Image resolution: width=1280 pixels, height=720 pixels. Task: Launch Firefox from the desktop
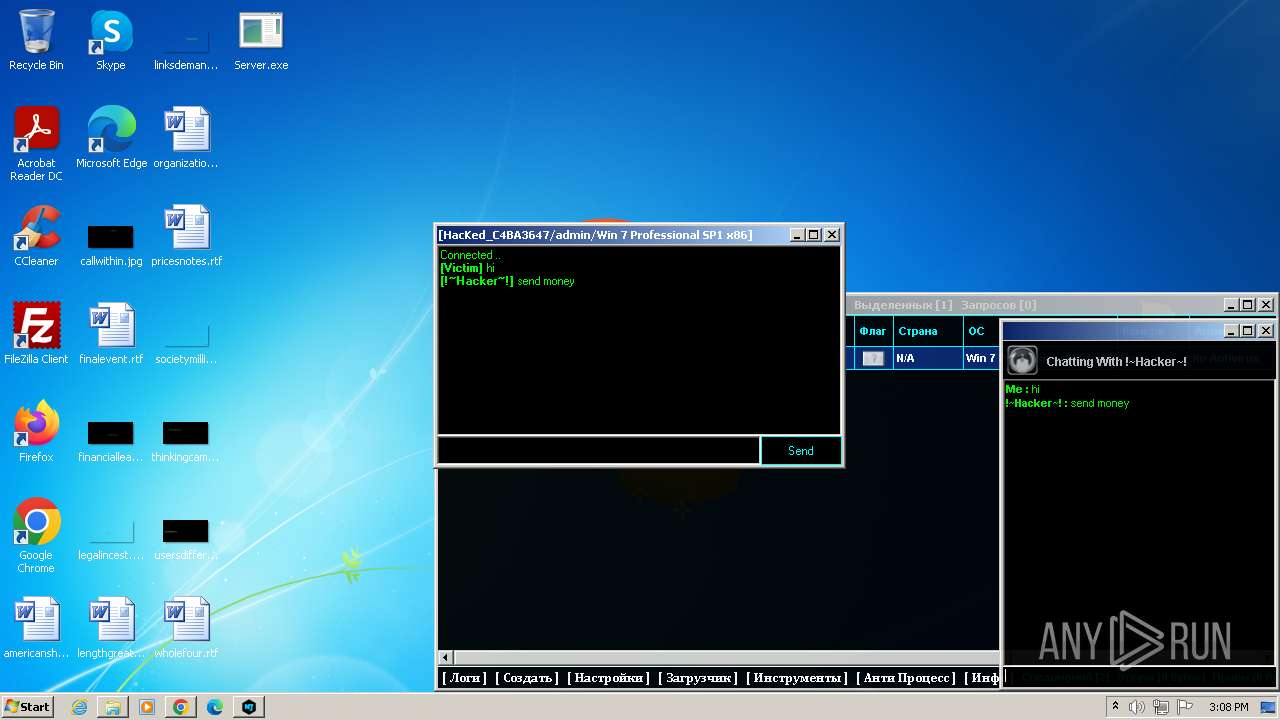coord(36,432)
